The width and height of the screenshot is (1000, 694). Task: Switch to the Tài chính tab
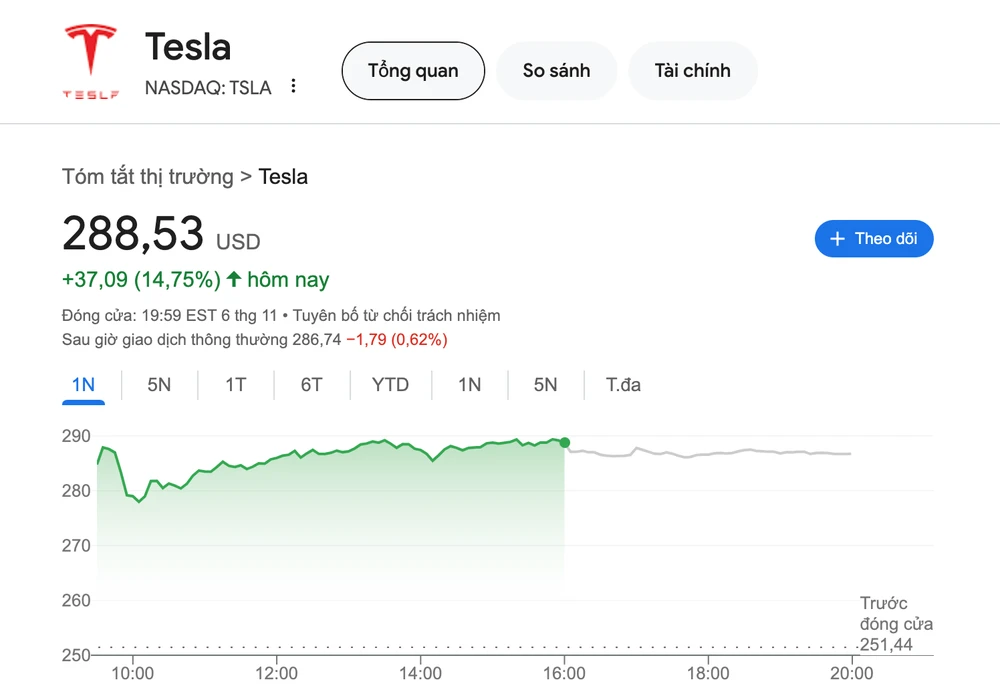pos(692,70)
